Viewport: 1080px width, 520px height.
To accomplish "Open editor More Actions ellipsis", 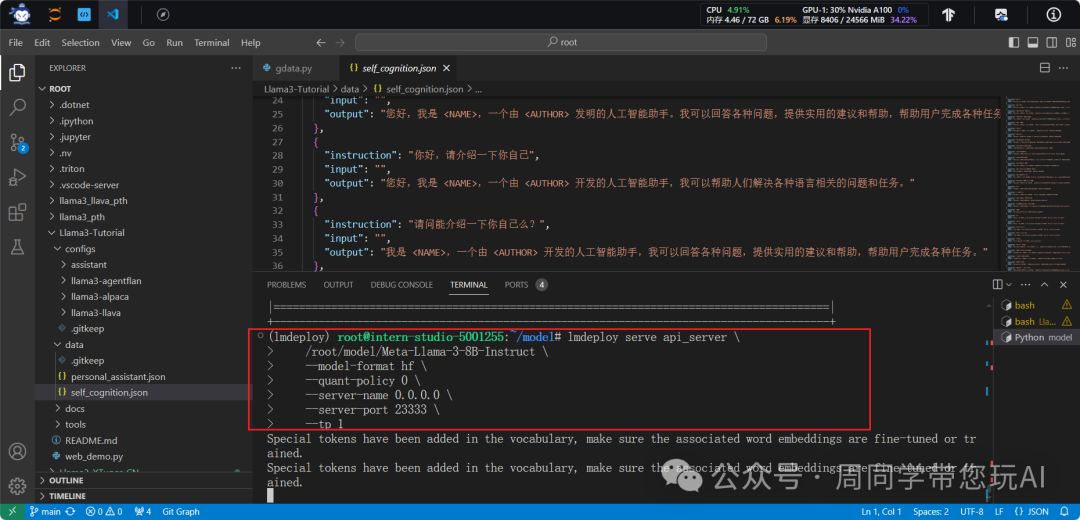I will click(1063, 68).
